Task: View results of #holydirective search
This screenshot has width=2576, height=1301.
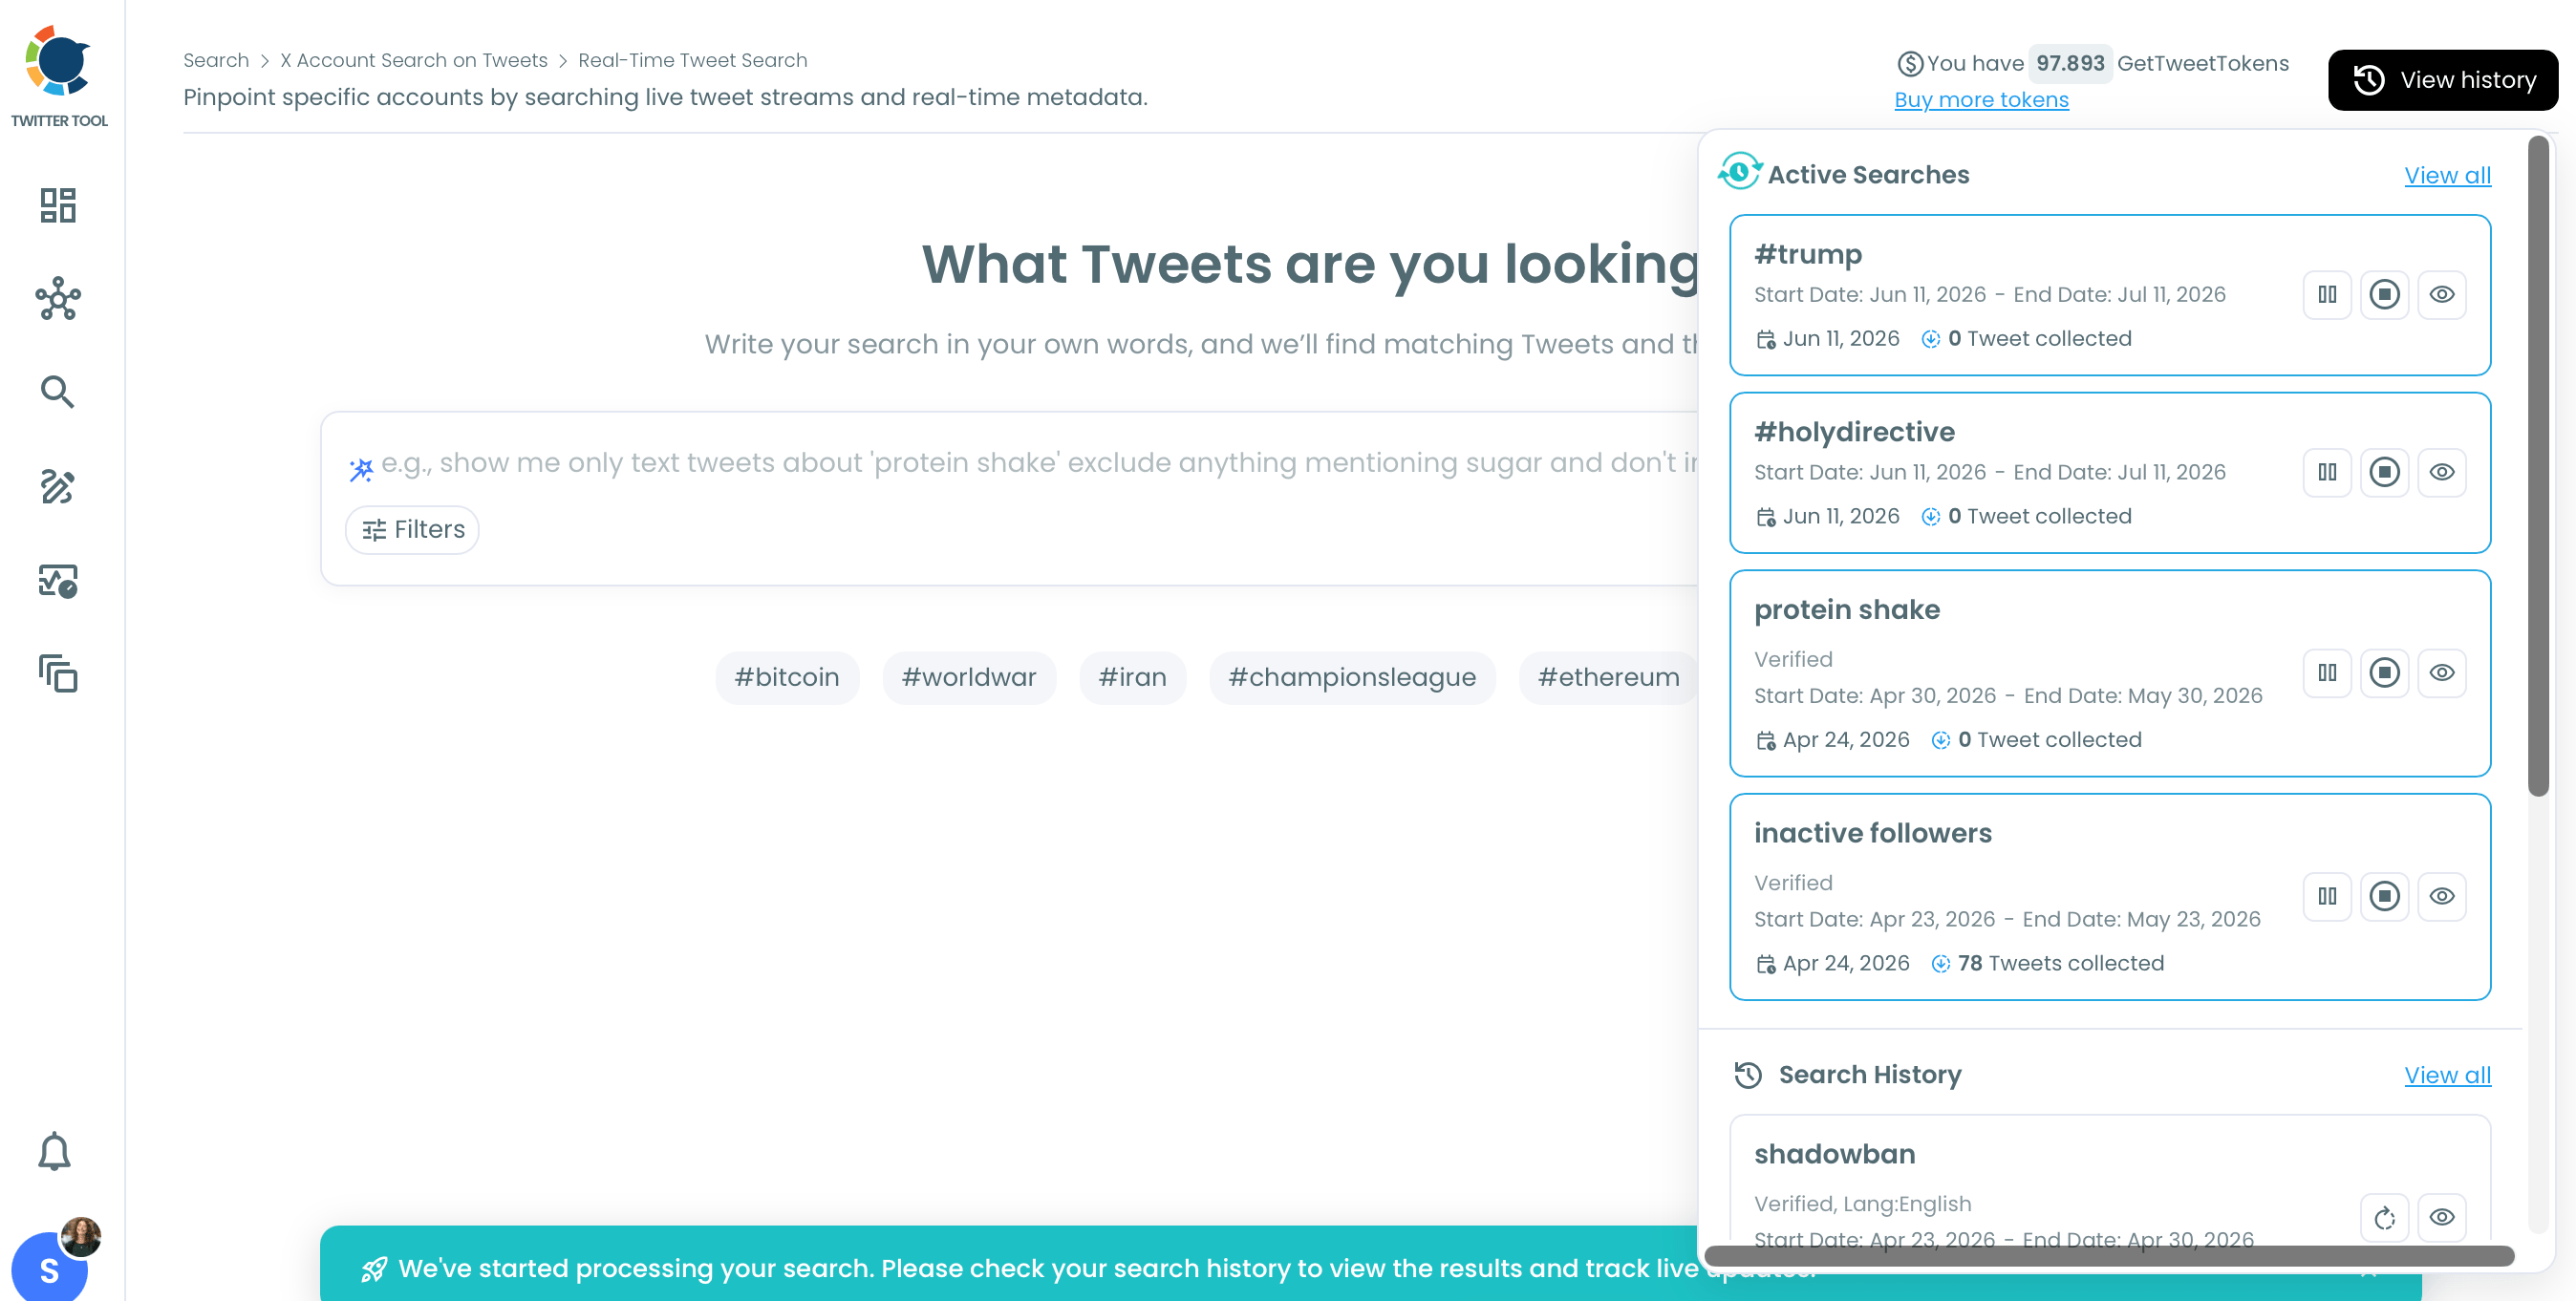Action: coord(2442,472)
